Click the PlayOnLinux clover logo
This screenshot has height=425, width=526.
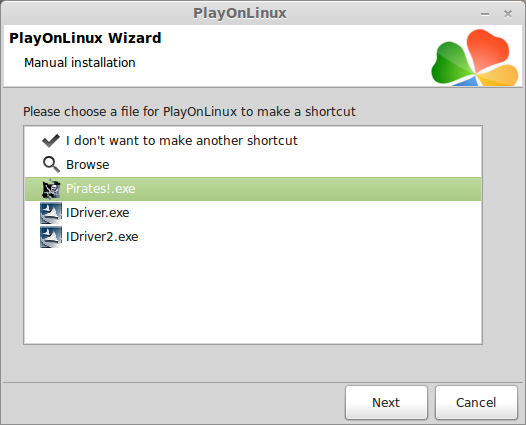(475, 57)
